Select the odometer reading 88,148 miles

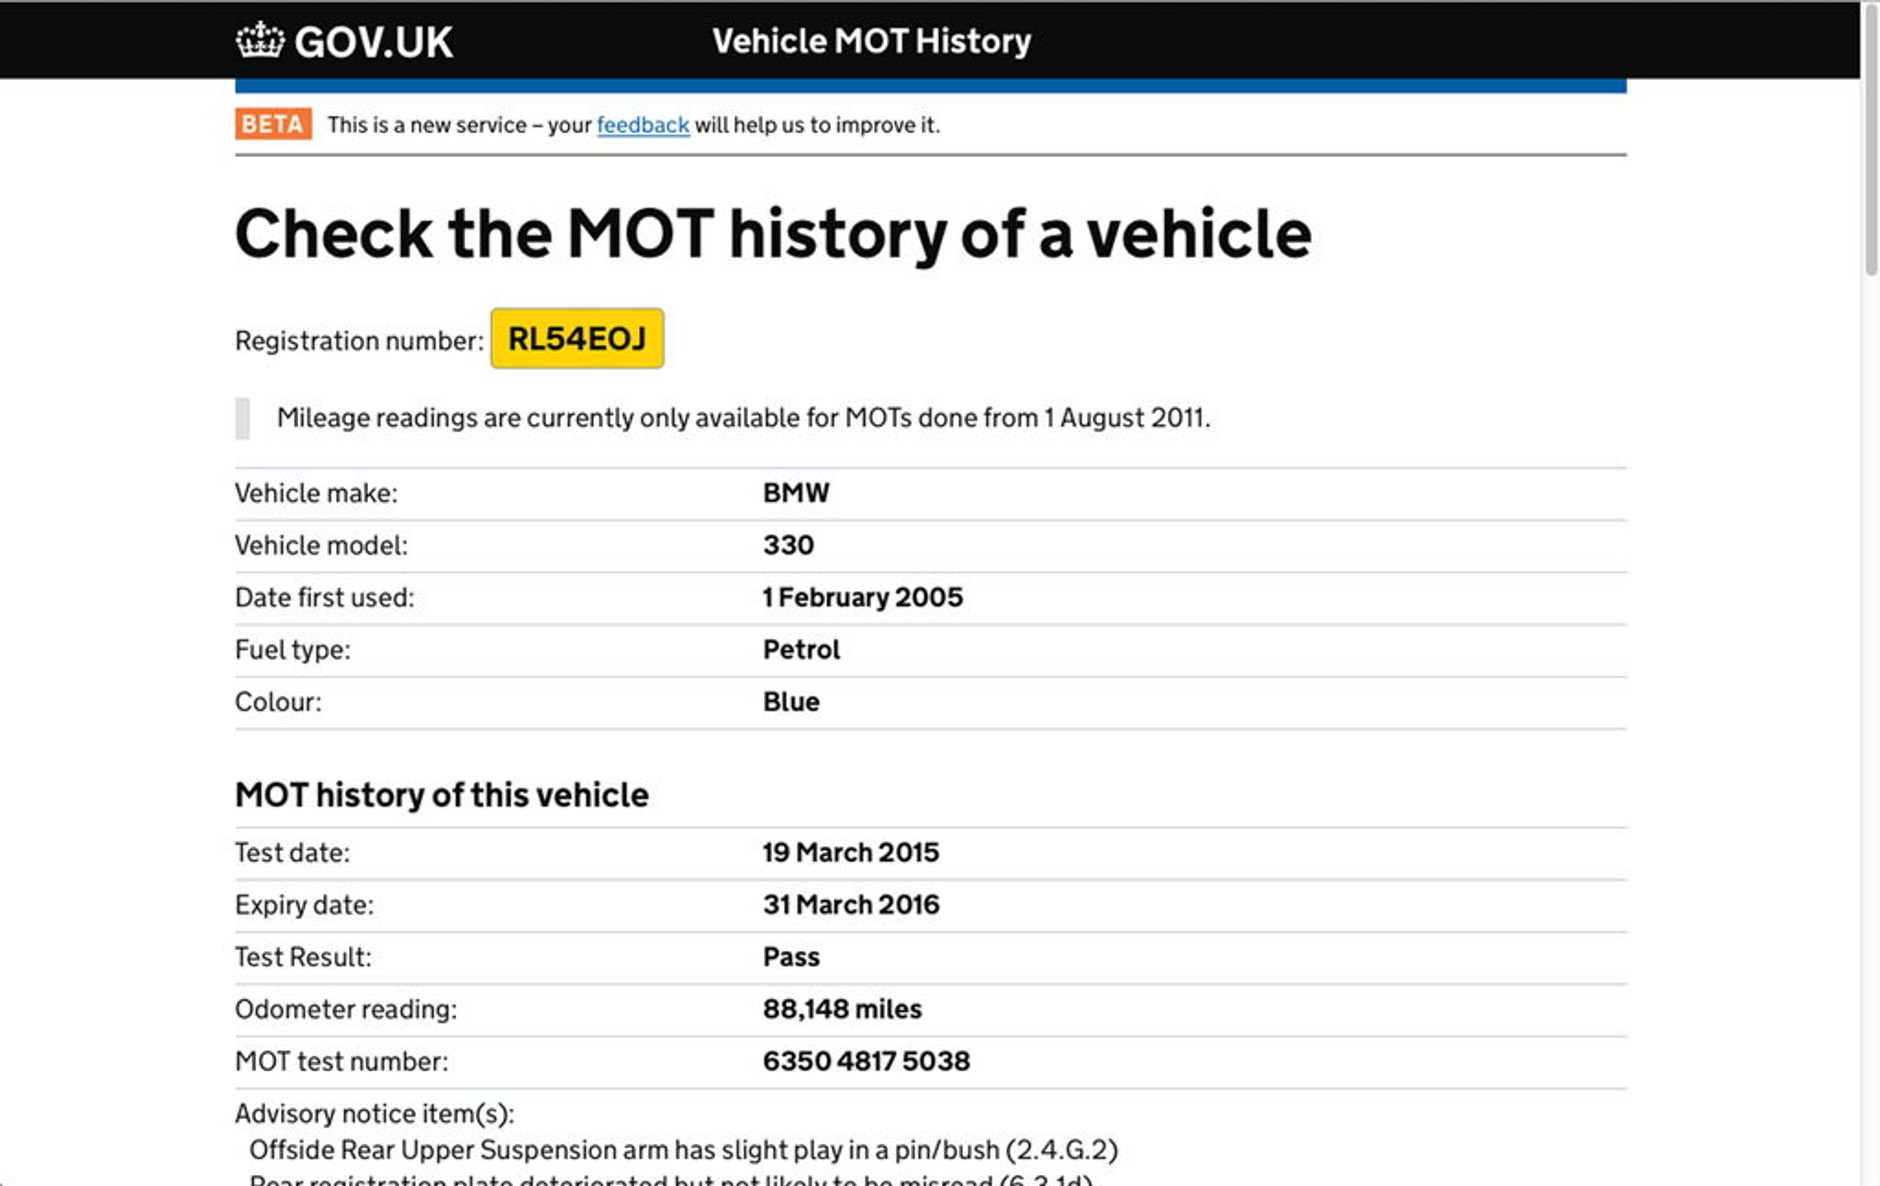(x=842, y=1009)
